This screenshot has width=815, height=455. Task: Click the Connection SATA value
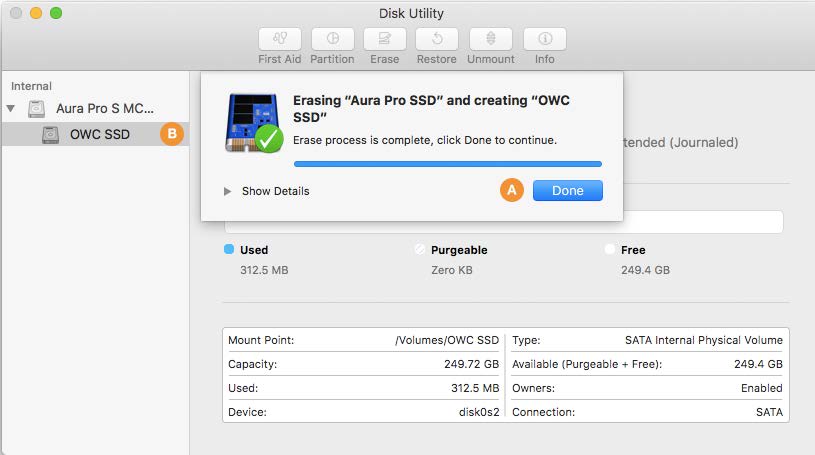tap(769, 412)
